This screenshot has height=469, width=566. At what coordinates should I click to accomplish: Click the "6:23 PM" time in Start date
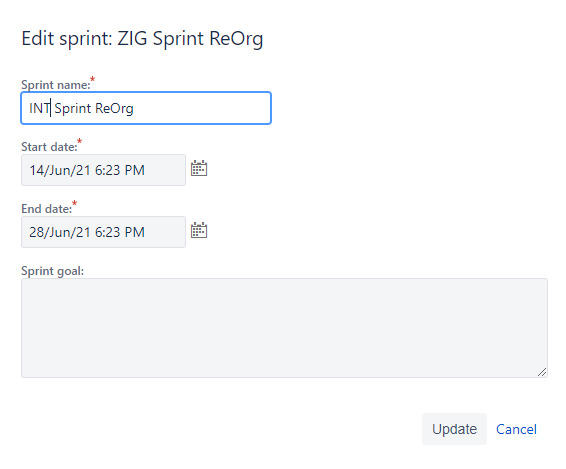tap(120, 170)
